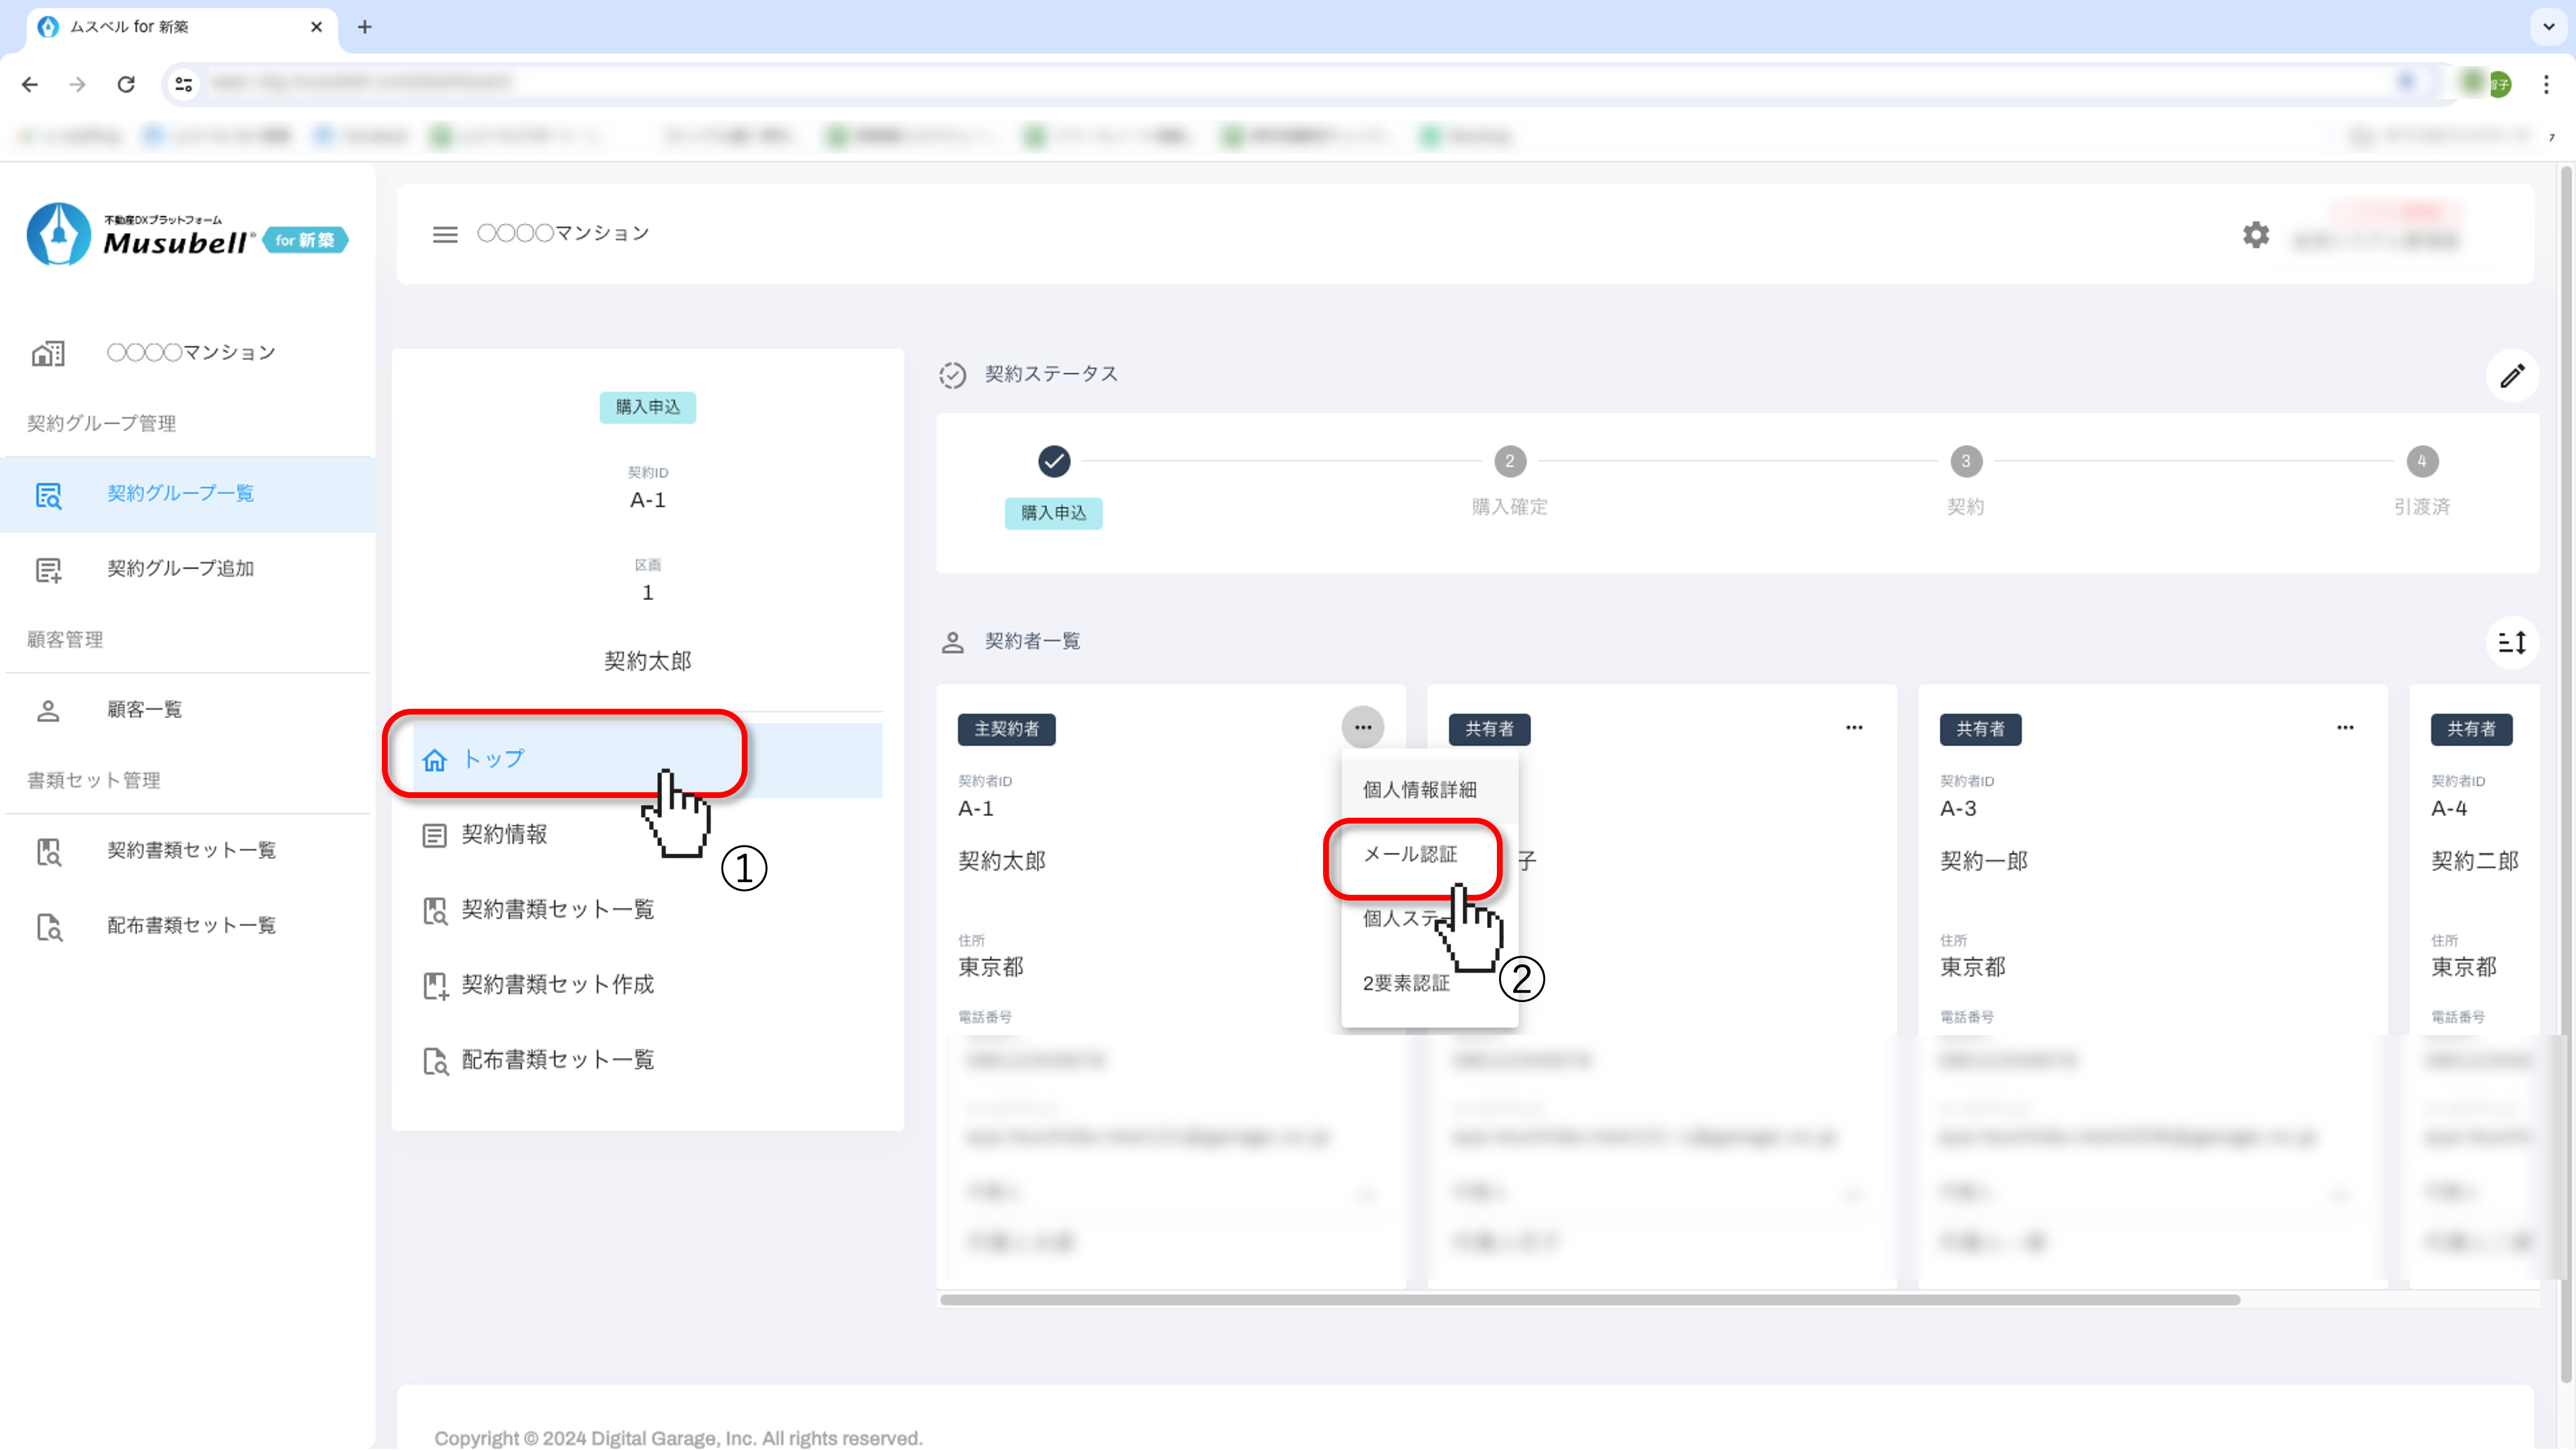This screenshot has width=2576, height=1450.
Task: Choose 個人情報詳細 in the dropdown menu
Action: click(1419, 789)
